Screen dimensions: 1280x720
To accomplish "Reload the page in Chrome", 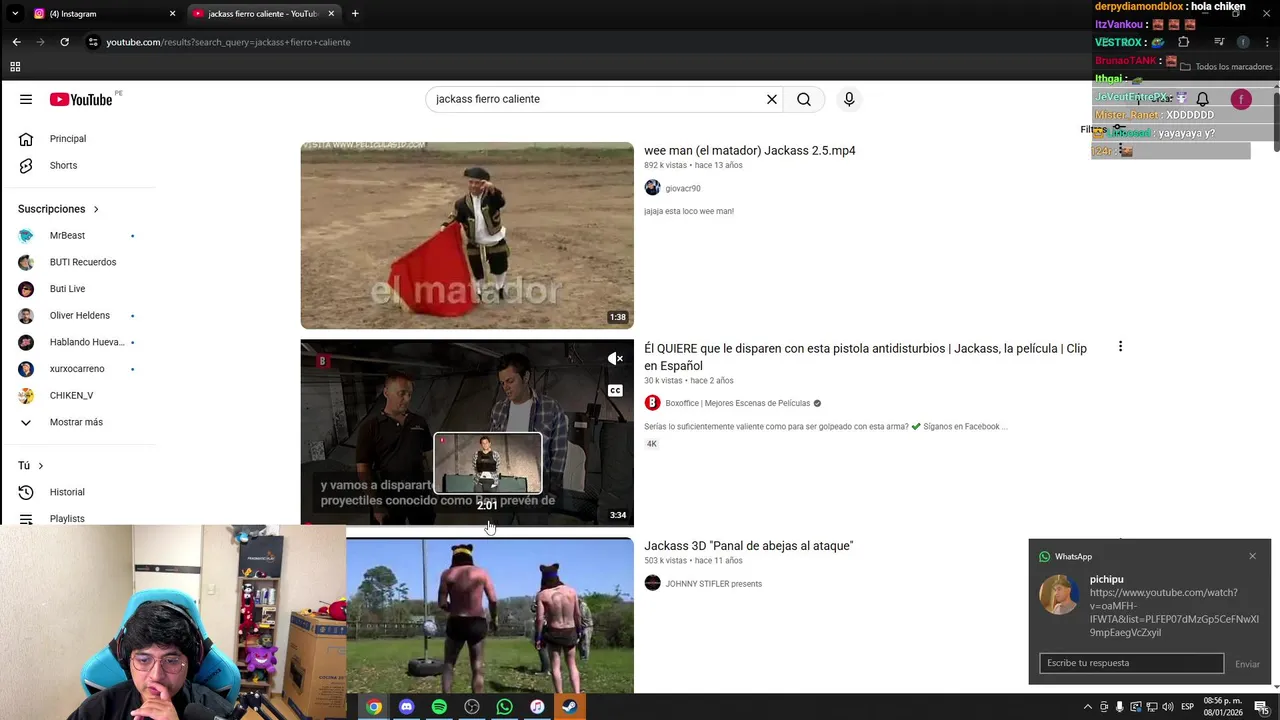I will (64, 42).
